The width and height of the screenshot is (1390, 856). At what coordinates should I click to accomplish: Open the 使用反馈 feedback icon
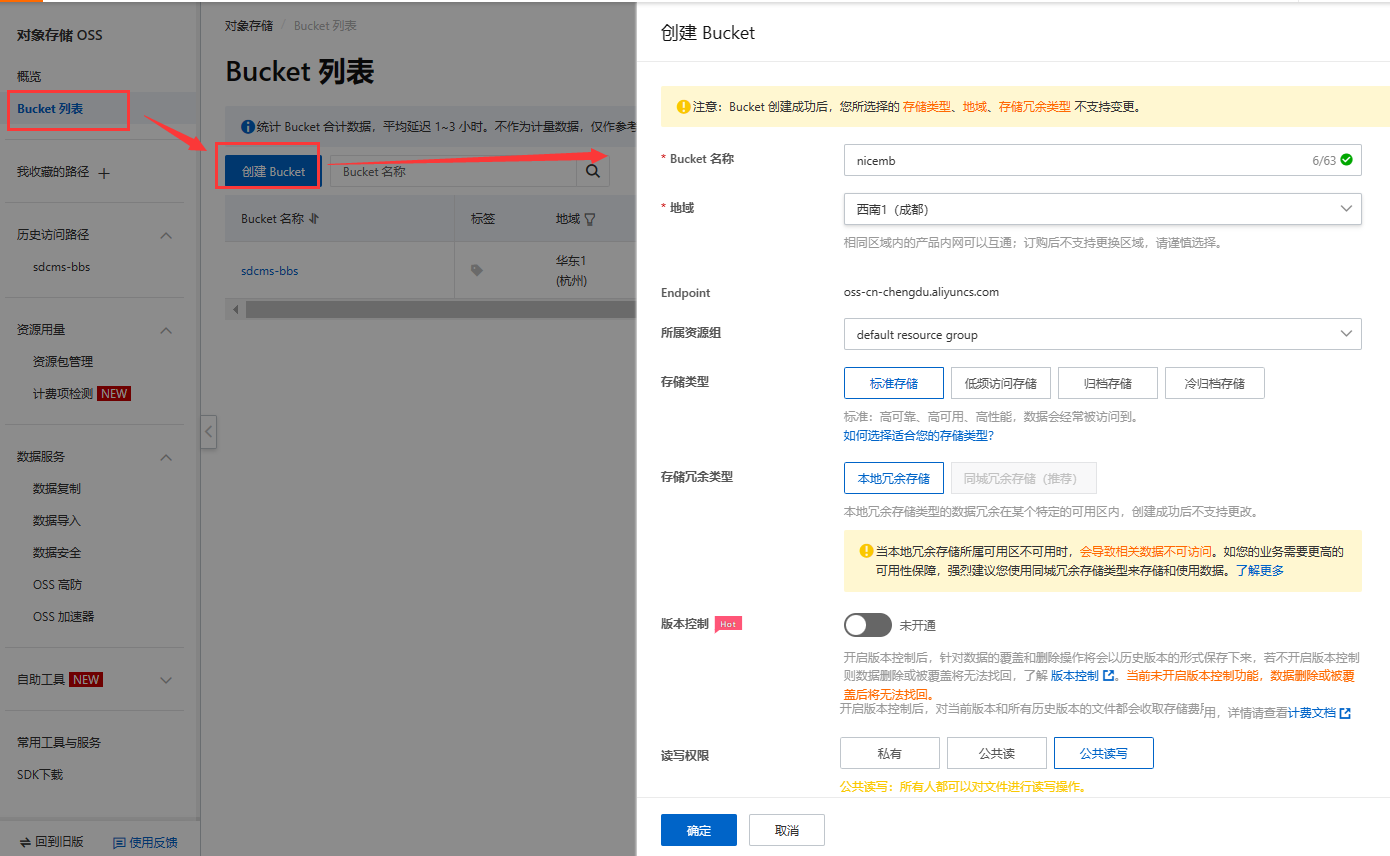(x=120, y=842)
